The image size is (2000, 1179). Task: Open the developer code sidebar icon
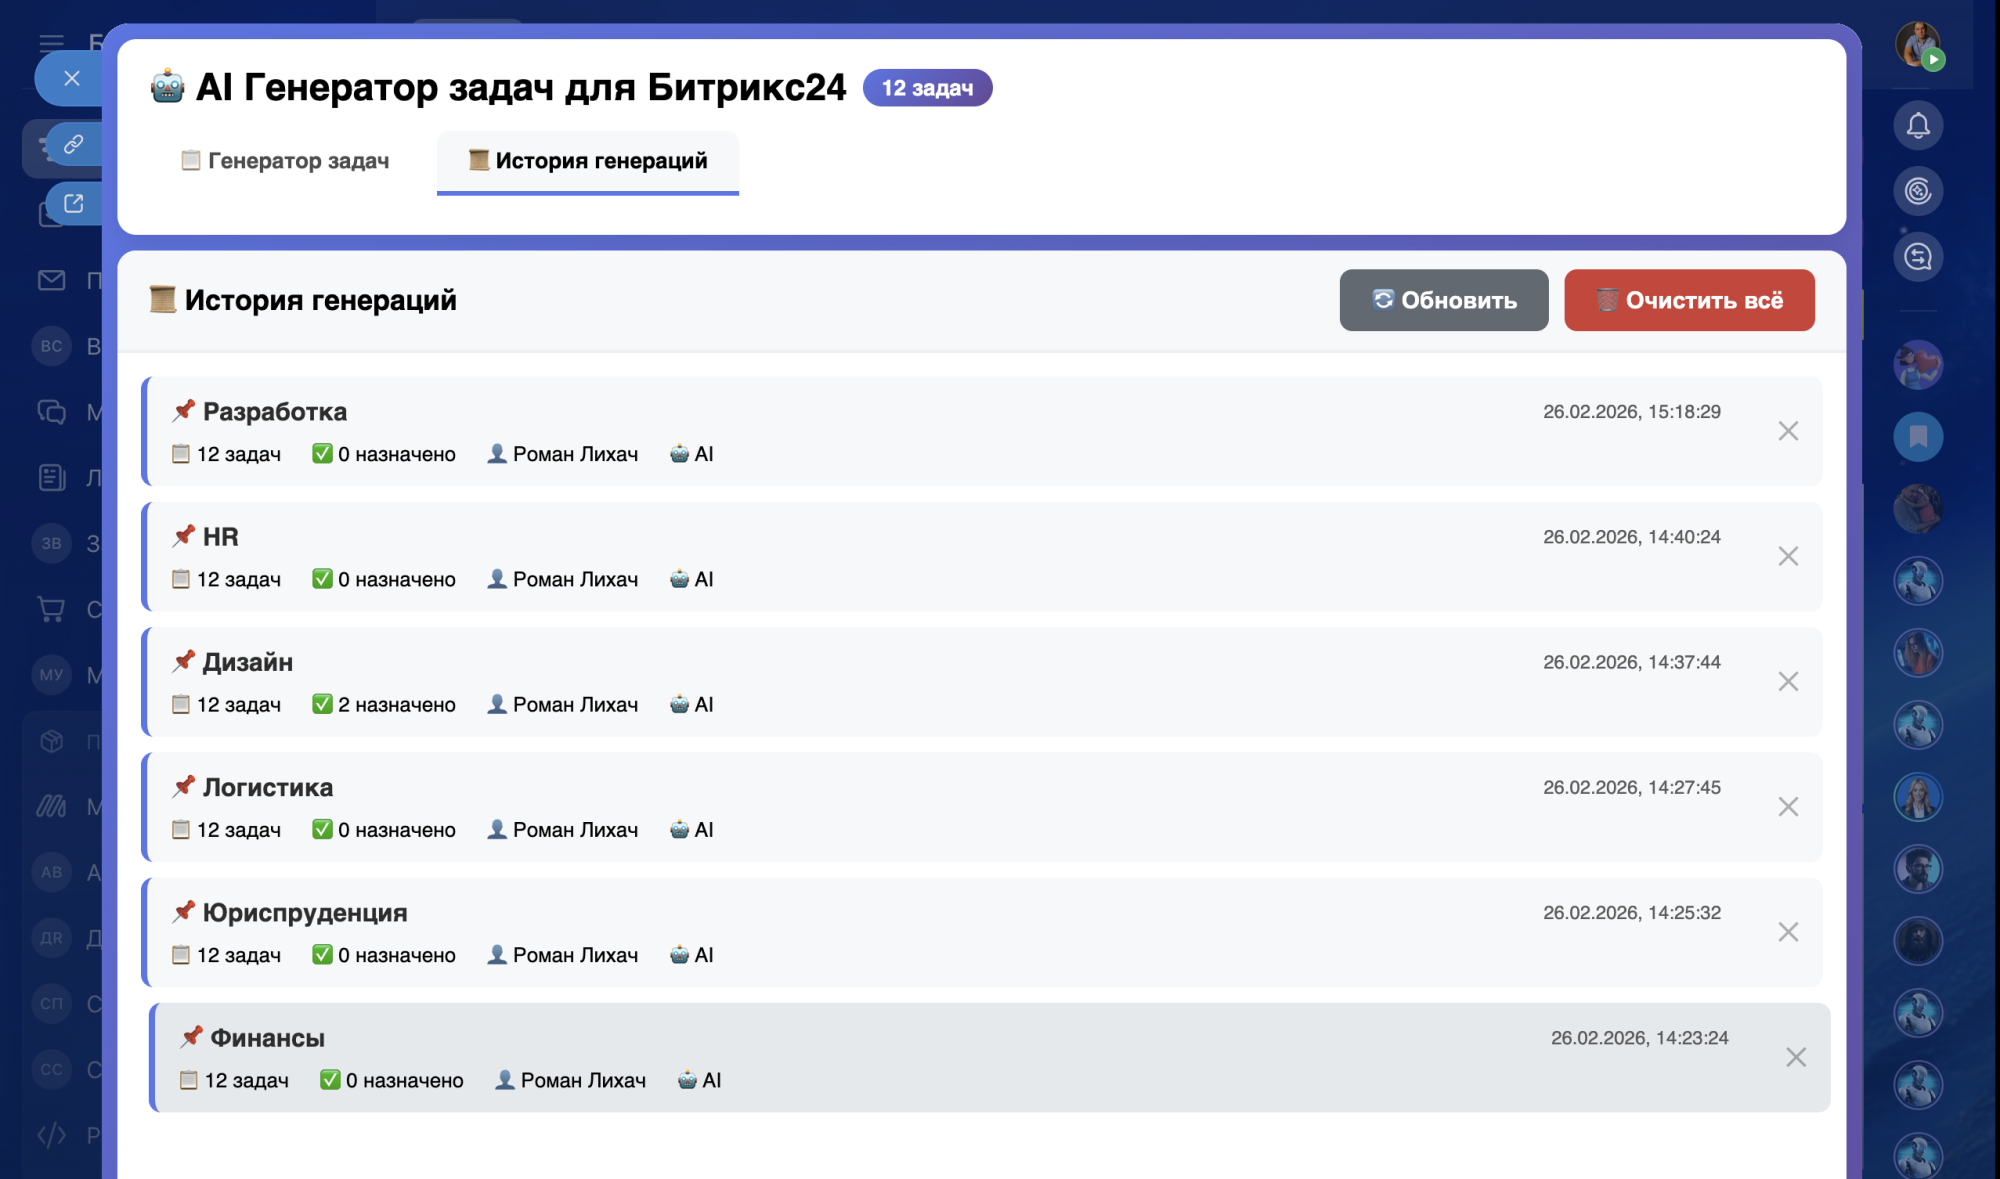coord(52,1135)
